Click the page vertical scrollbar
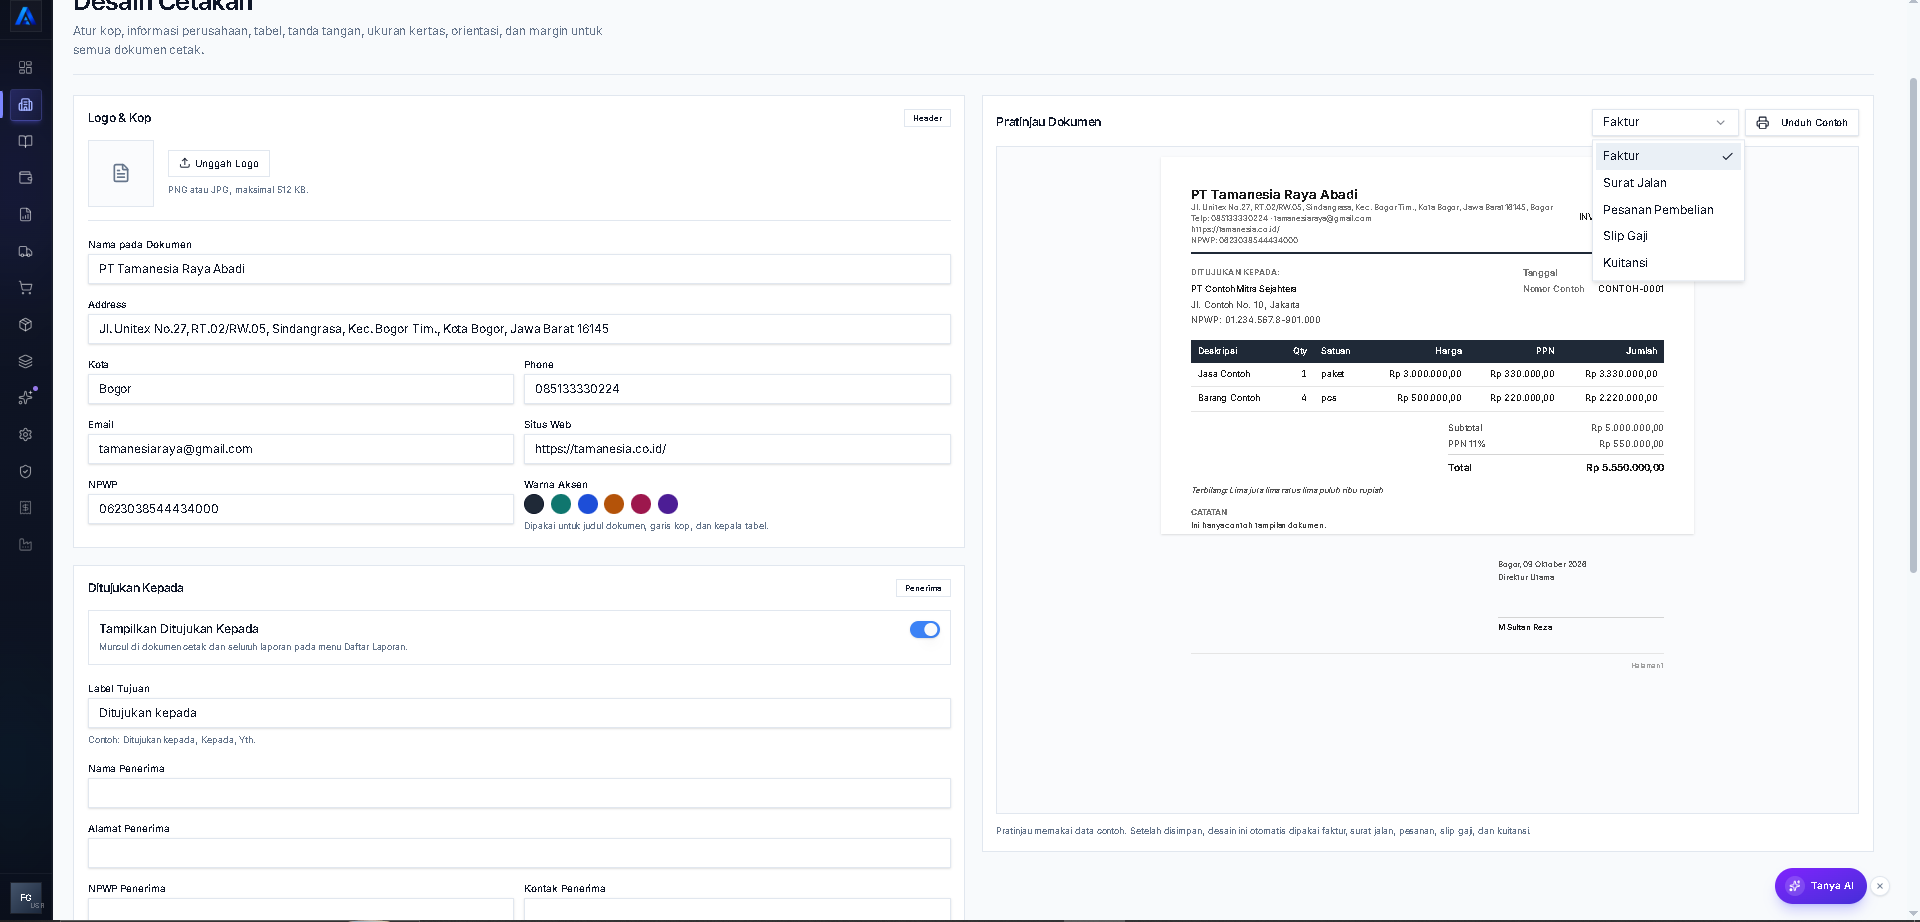The image size is (1920, 922). (1914, 325)
